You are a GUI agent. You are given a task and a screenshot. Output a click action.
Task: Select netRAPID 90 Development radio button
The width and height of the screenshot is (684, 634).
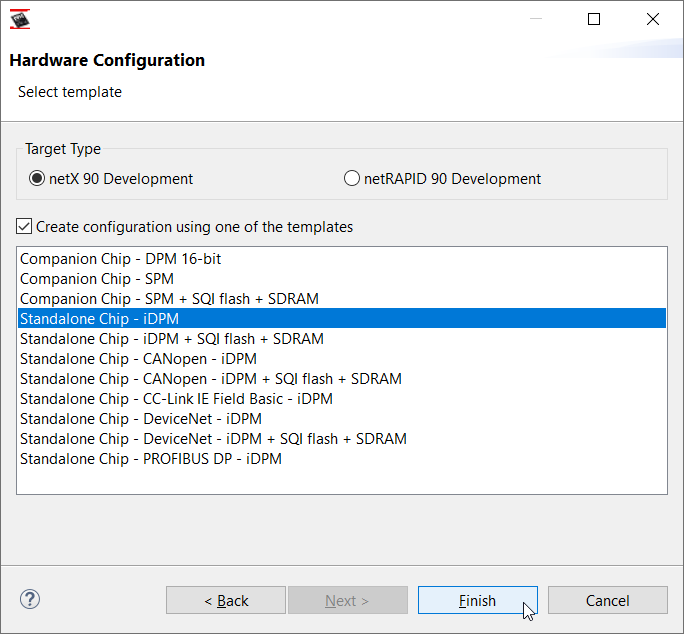tap(351, 179)
